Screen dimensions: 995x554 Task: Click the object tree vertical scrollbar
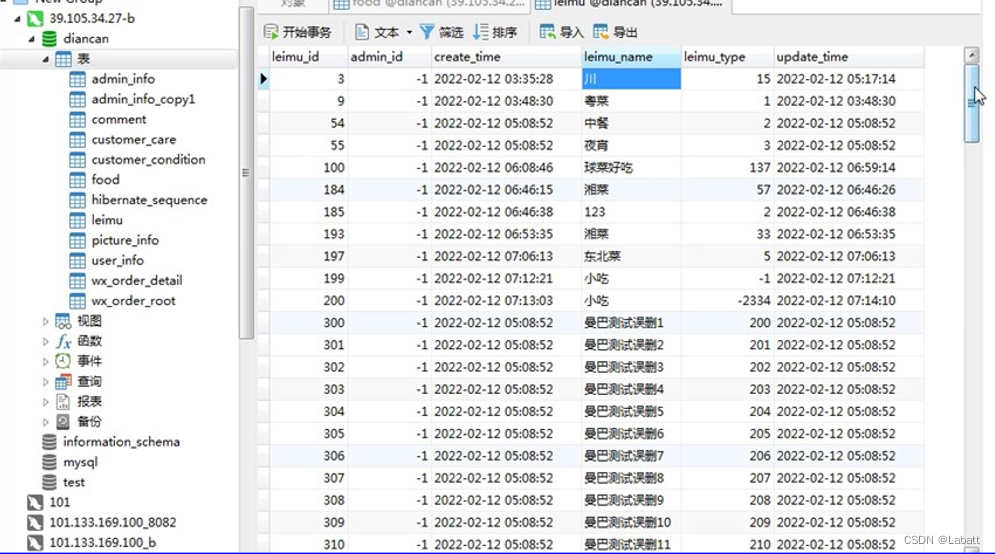pos(246,173)
